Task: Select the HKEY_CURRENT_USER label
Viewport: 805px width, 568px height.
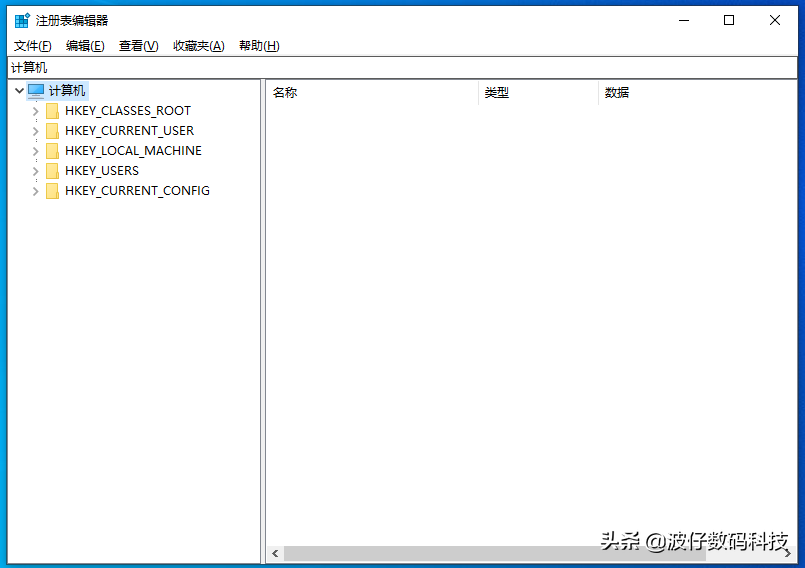Action: [129, 131]
